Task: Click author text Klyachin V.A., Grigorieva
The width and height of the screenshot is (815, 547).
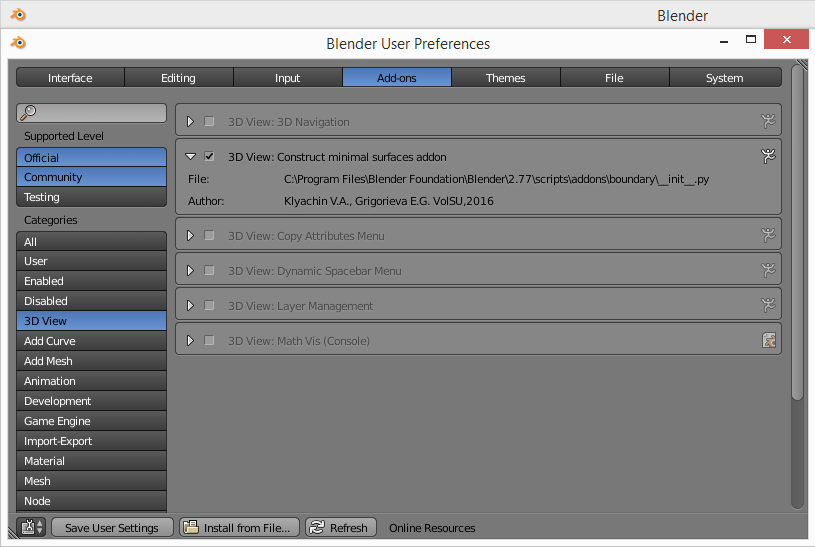Action: click(389, 201)
